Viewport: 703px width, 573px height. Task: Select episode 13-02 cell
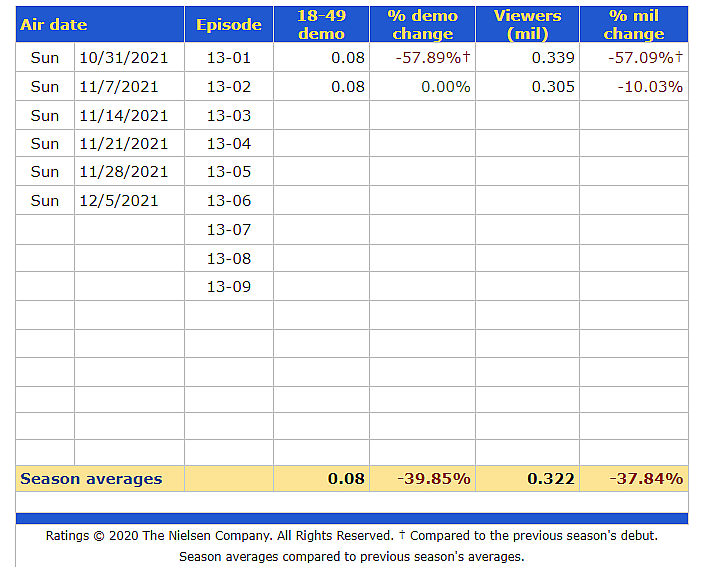(x=229, y=87)
